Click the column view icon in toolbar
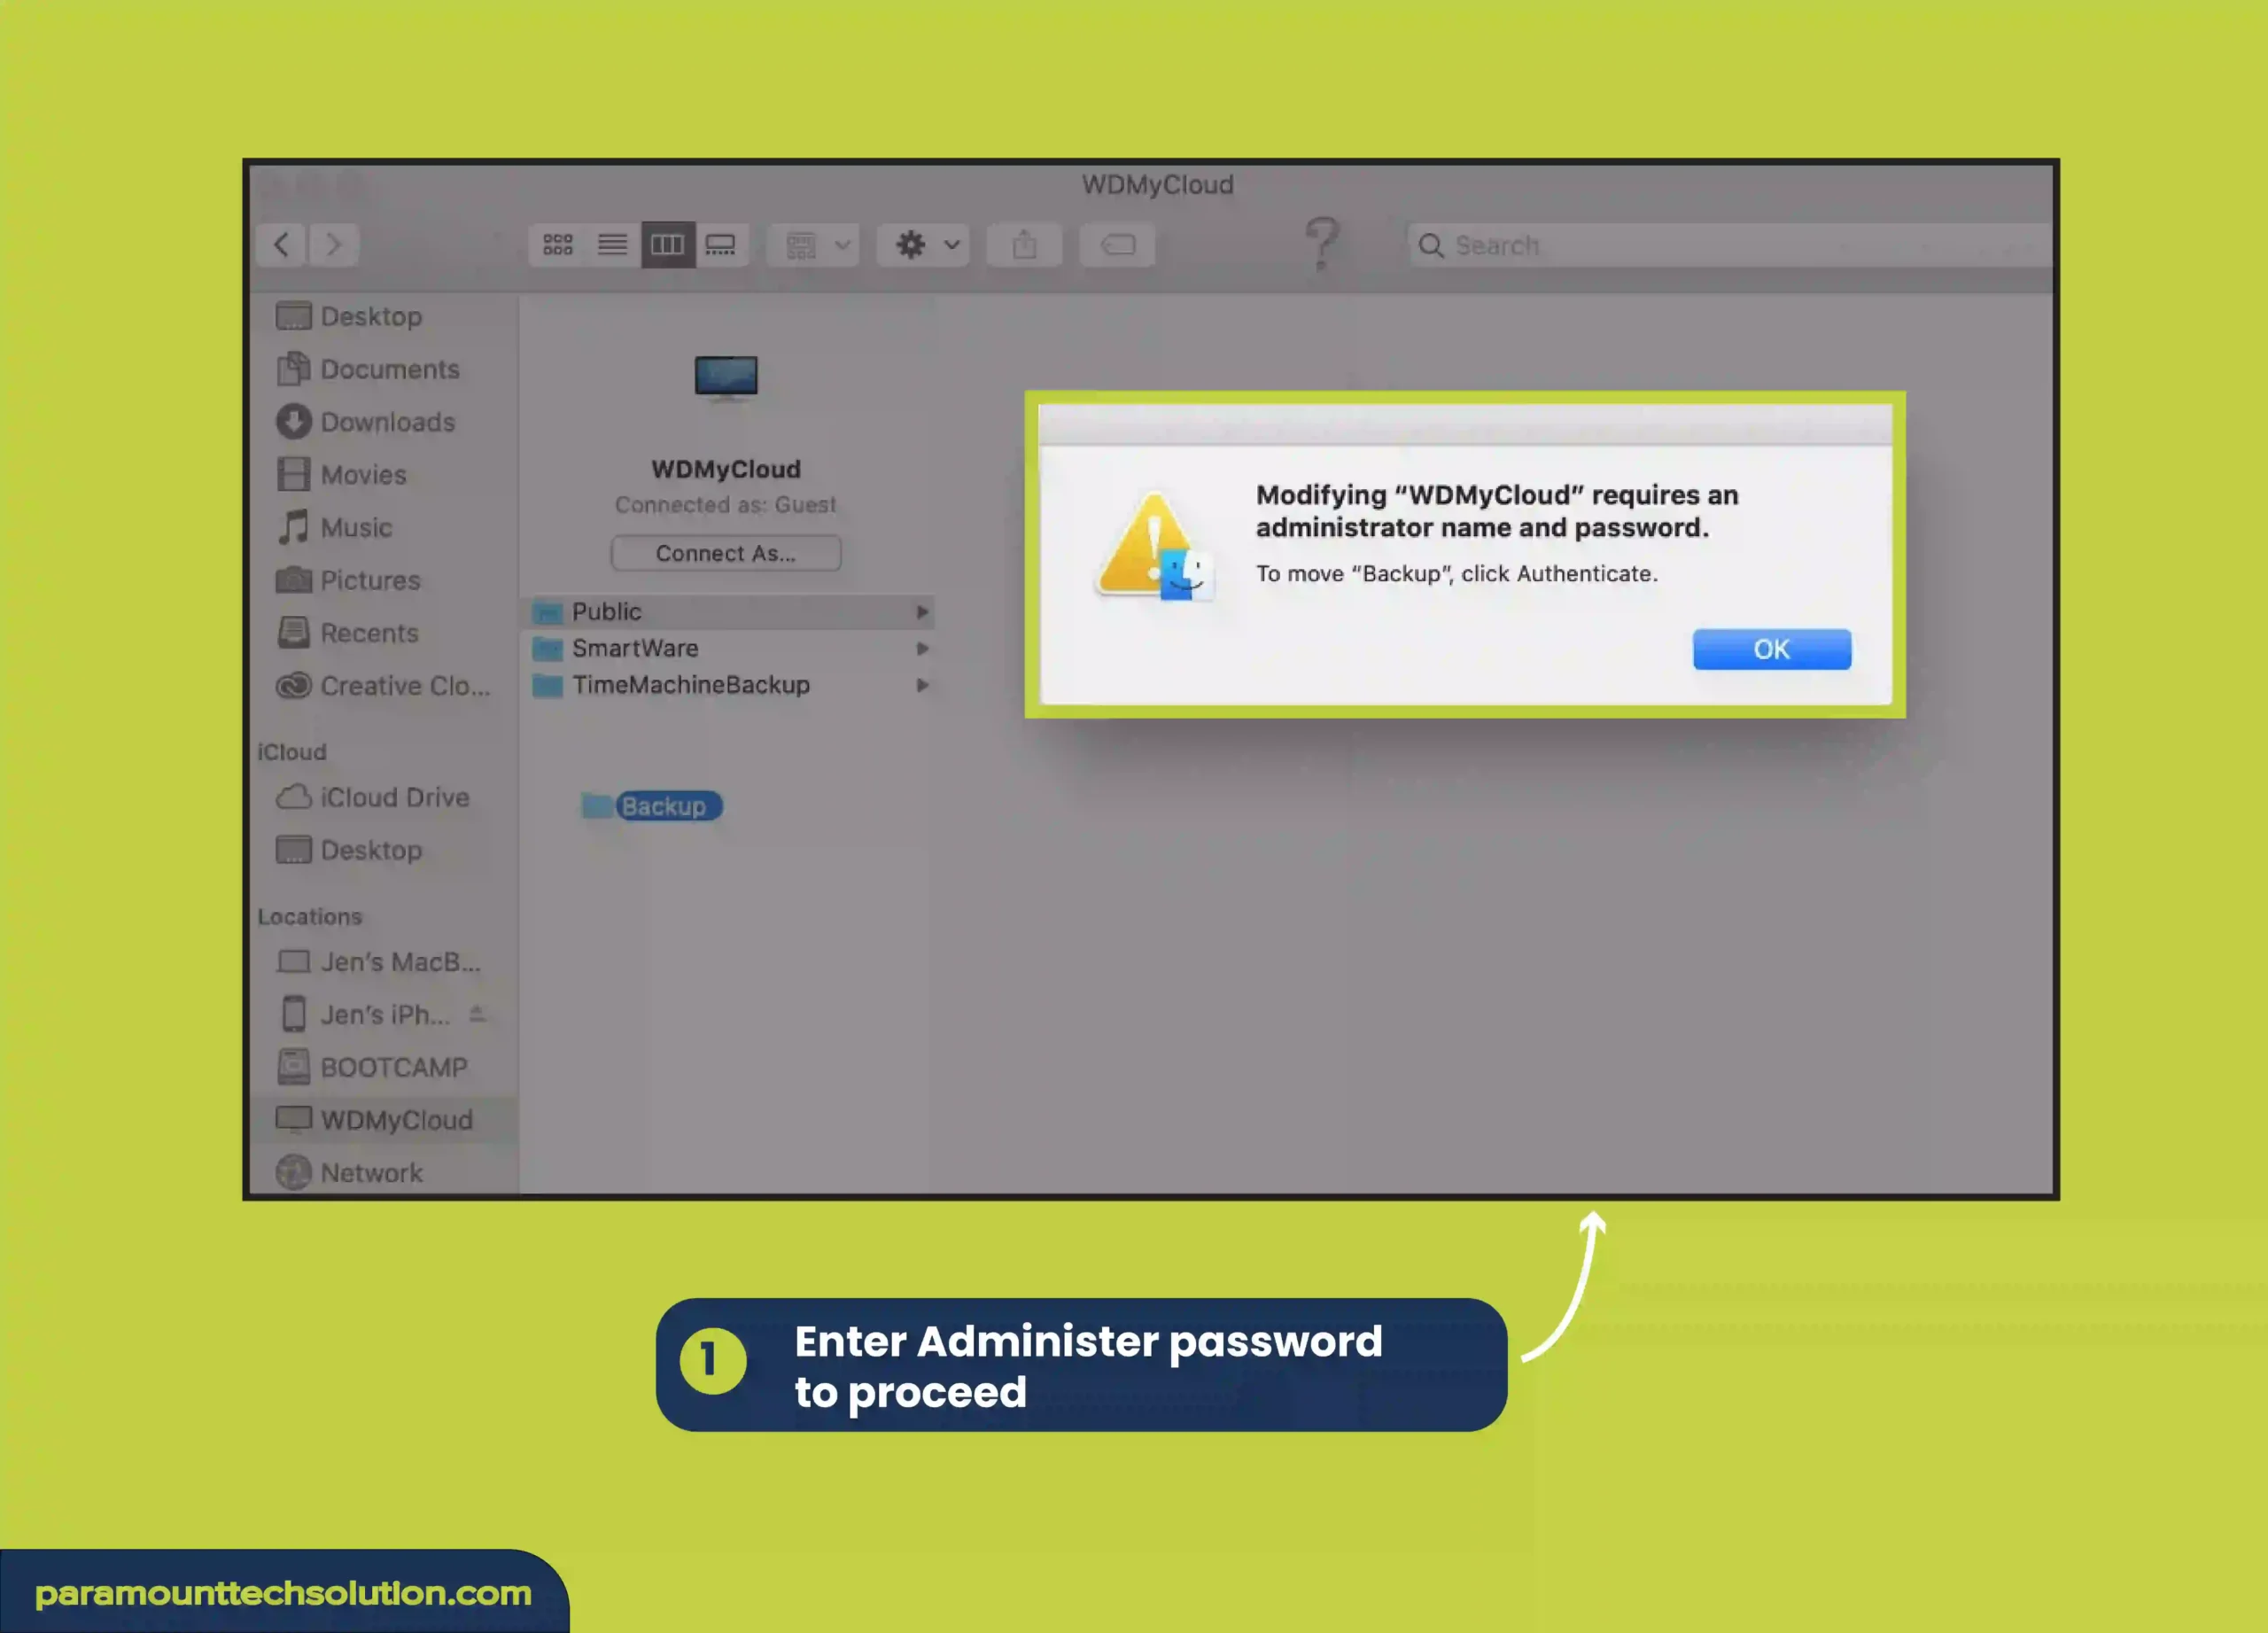 pos(667,245)
